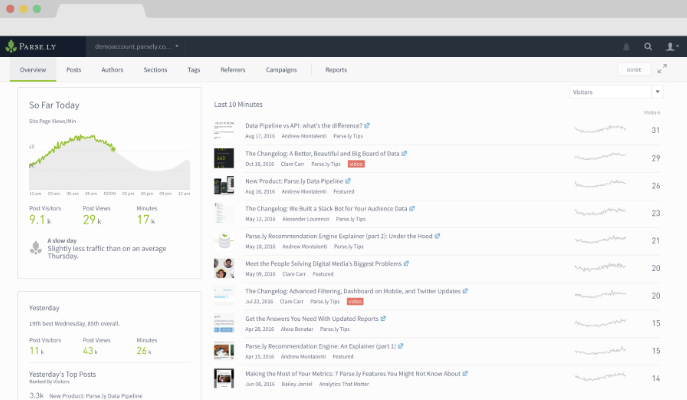Filter by author Clare Carr on Big Board post

pyautogui.click(x=292, y=164)
